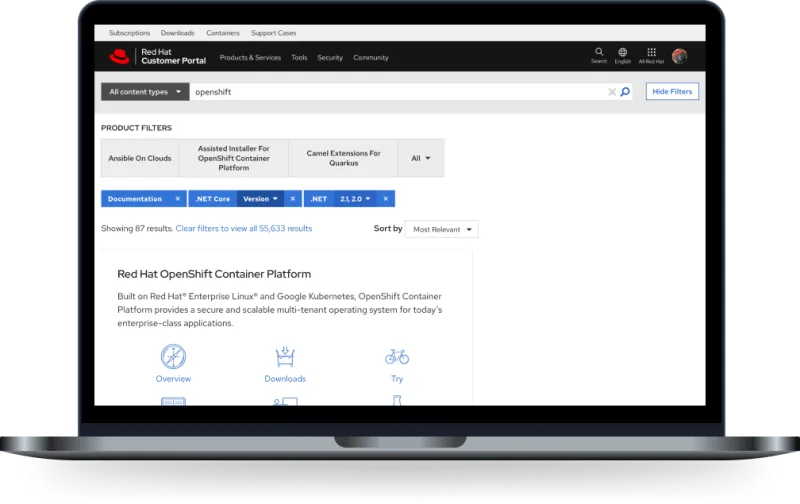Open the All content types dropdown
The image size is (800, 504).
click(145, 92)
